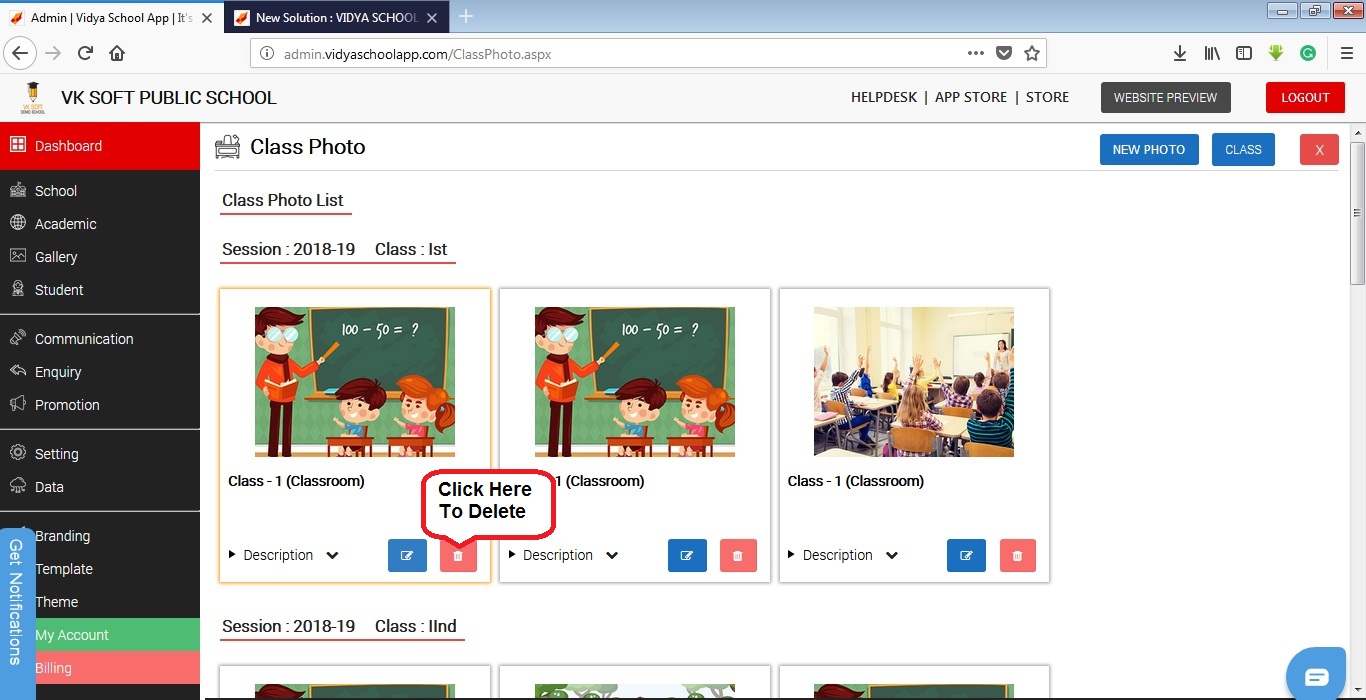Go to the browser Home page
1366x700 pixels.
pyautogui.click(x=117, y=53)
